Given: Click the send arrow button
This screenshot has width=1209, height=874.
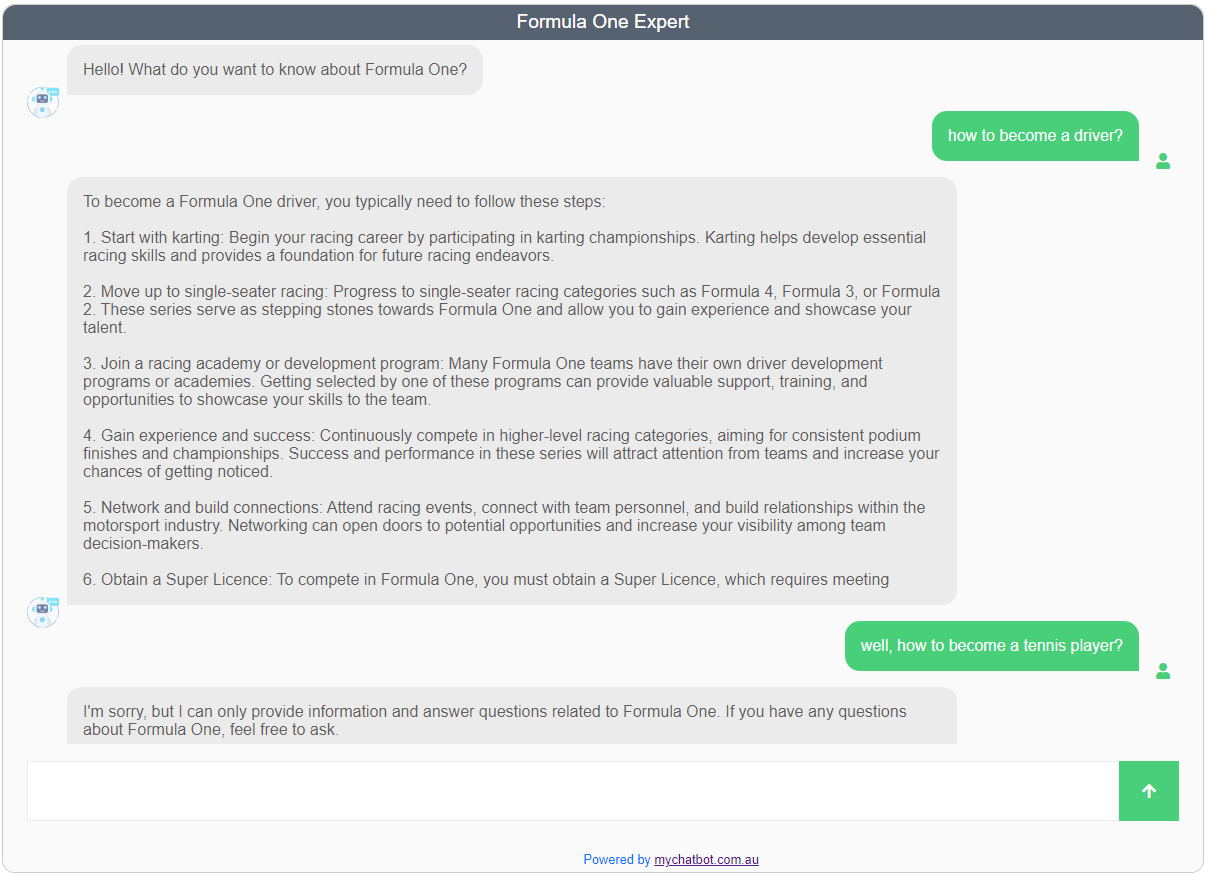Looking at the screenshot, I should click(x=1148, y=791).
